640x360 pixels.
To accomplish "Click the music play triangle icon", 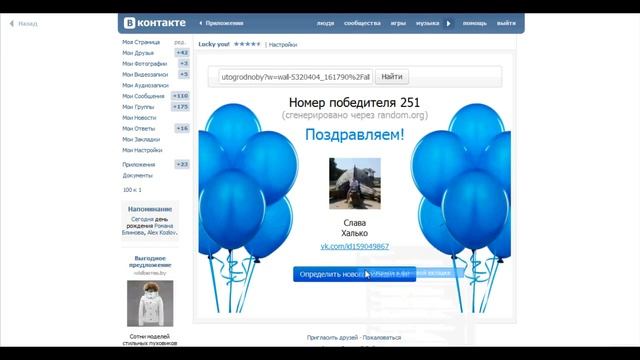I will coord(449,23).
